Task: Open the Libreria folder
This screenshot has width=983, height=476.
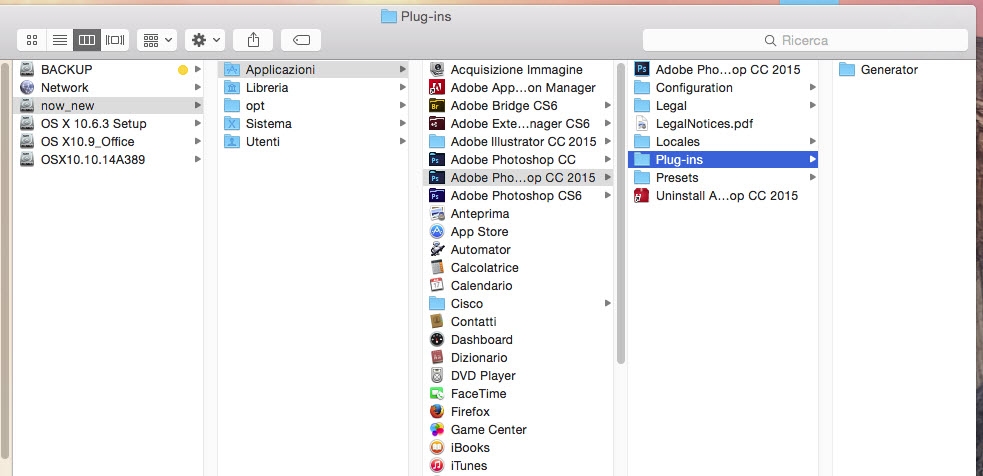Action: pos(266,88)
